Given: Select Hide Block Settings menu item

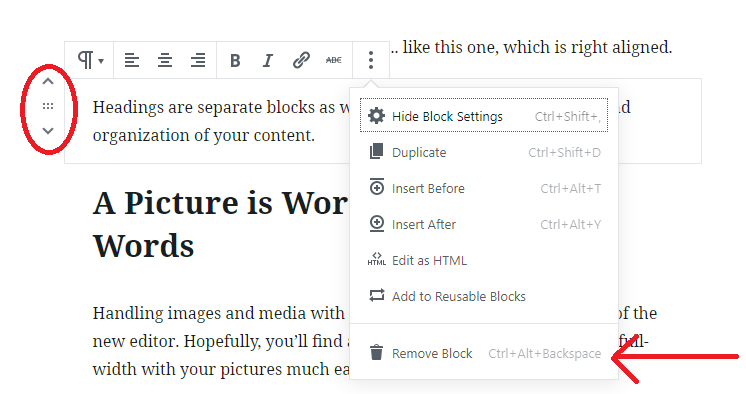Looking at the screenshot, I should (x=484, y=116).
